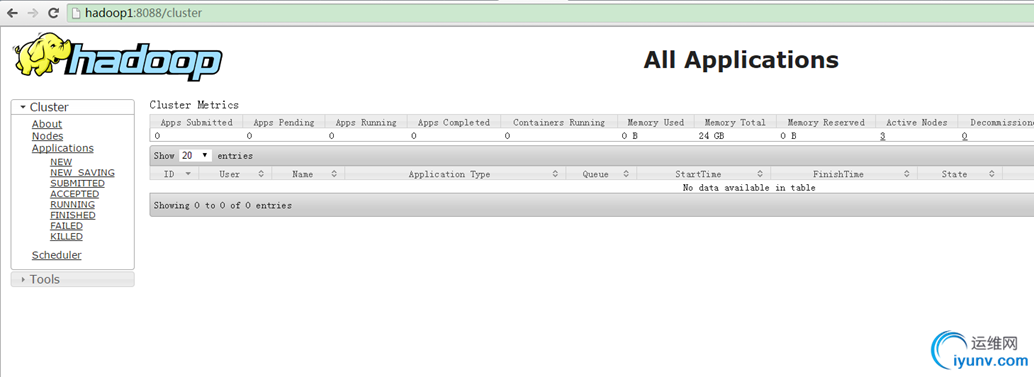Viewport: 1034px width, 377px height.
Task: Click the Decommissioned nodes count link 0
Action: pyautogui.click(x=965, y=136)
